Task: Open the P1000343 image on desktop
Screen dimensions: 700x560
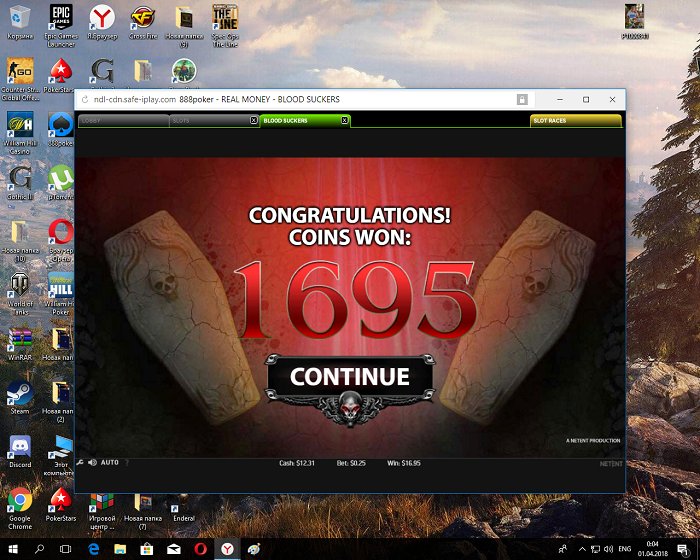Action: (634, 22)
